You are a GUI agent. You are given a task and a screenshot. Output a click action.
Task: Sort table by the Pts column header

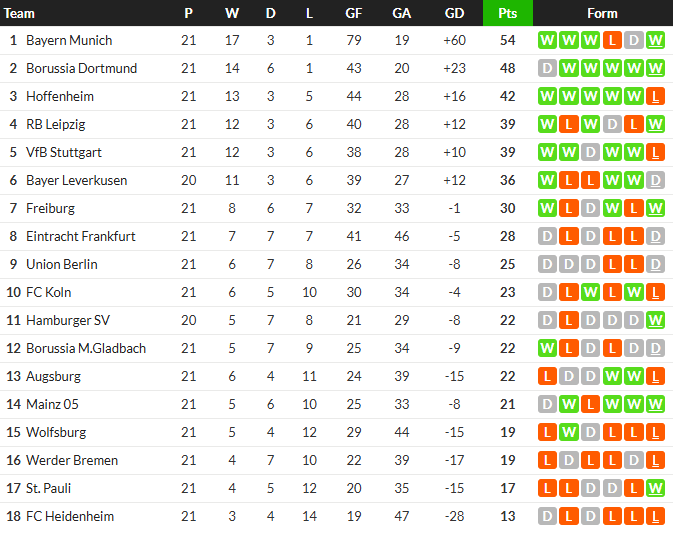(508, 13)
